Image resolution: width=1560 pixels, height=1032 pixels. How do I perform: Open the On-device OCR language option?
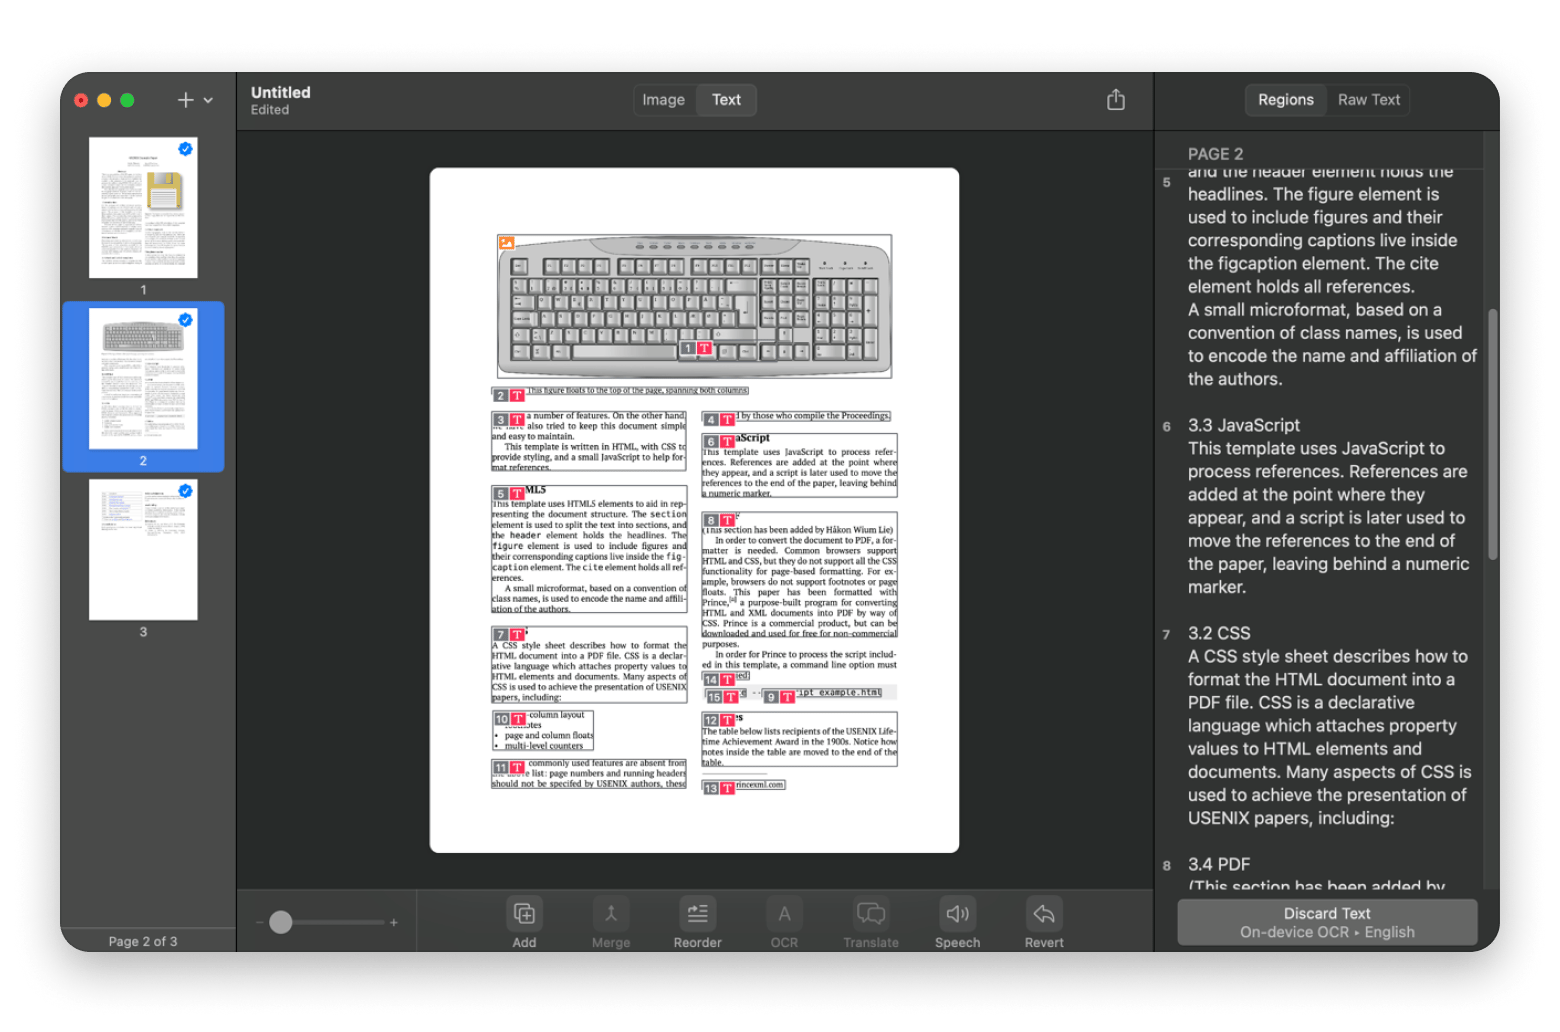click(1327, 931)
